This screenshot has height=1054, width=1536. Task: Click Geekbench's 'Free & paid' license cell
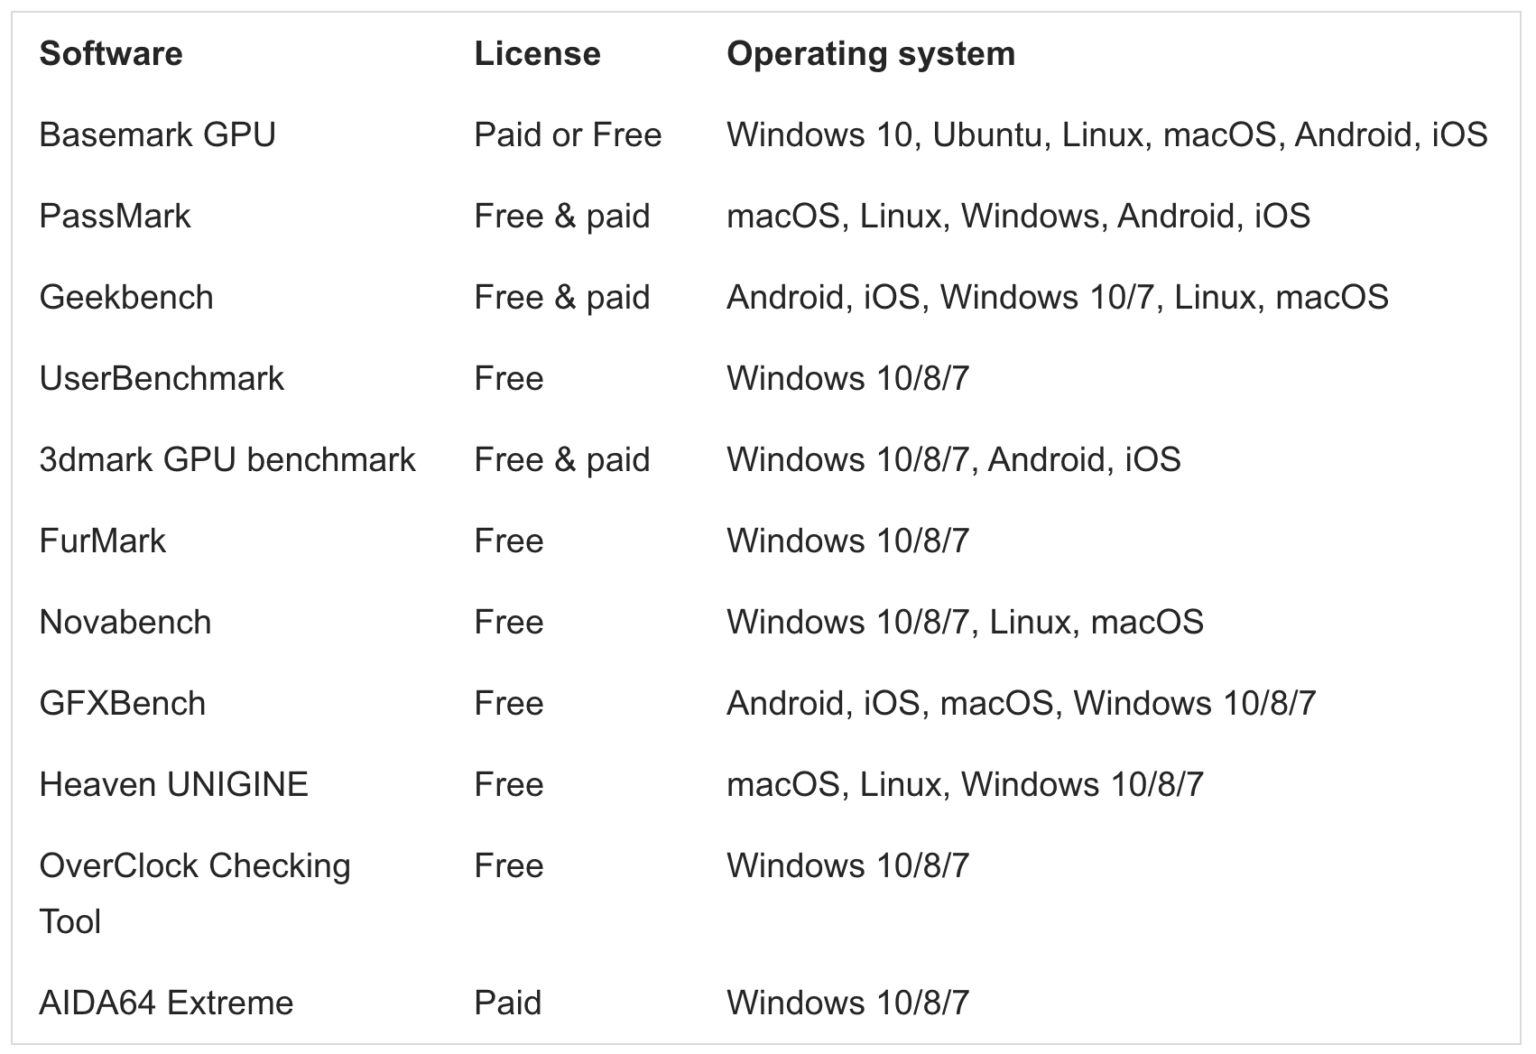click(561, 297)
